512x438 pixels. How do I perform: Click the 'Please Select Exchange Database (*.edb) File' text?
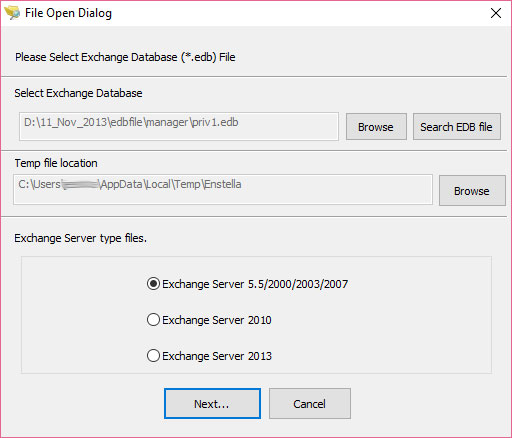pyautogui.click(x=125, y=57)
